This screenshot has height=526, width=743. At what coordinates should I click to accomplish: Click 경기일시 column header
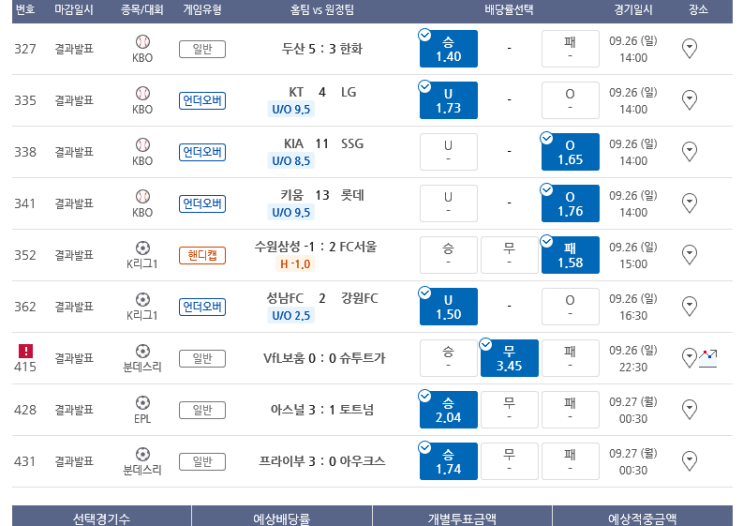tap(633, 9)
